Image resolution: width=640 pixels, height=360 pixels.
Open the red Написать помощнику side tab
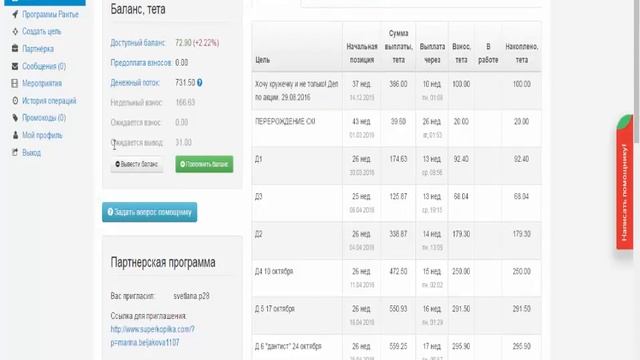[x=624, y=182]
